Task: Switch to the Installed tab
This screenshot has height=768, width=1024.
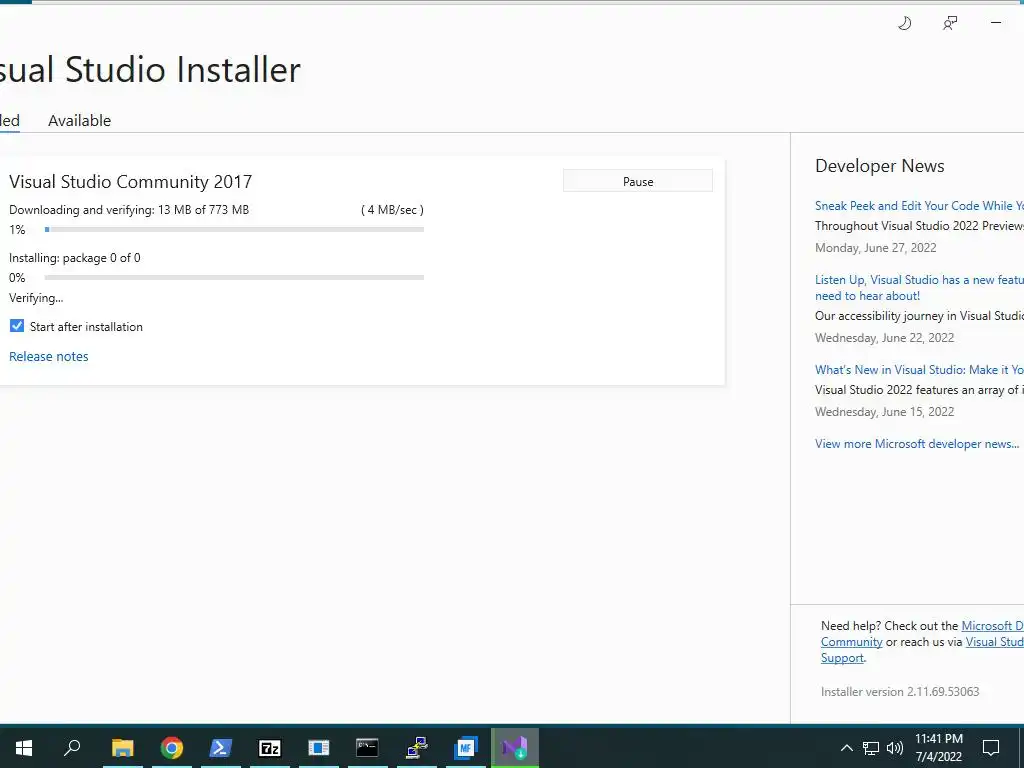Action: pos(10,121)
